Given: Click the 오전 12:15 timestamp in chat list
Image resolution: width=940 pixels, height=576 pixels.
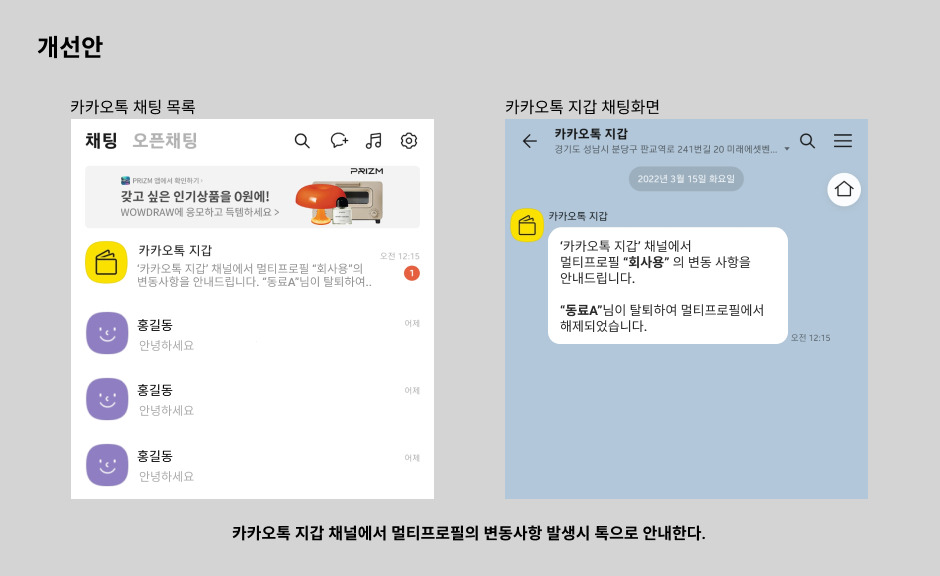Looking at the screenshot, I should (400, 256).
